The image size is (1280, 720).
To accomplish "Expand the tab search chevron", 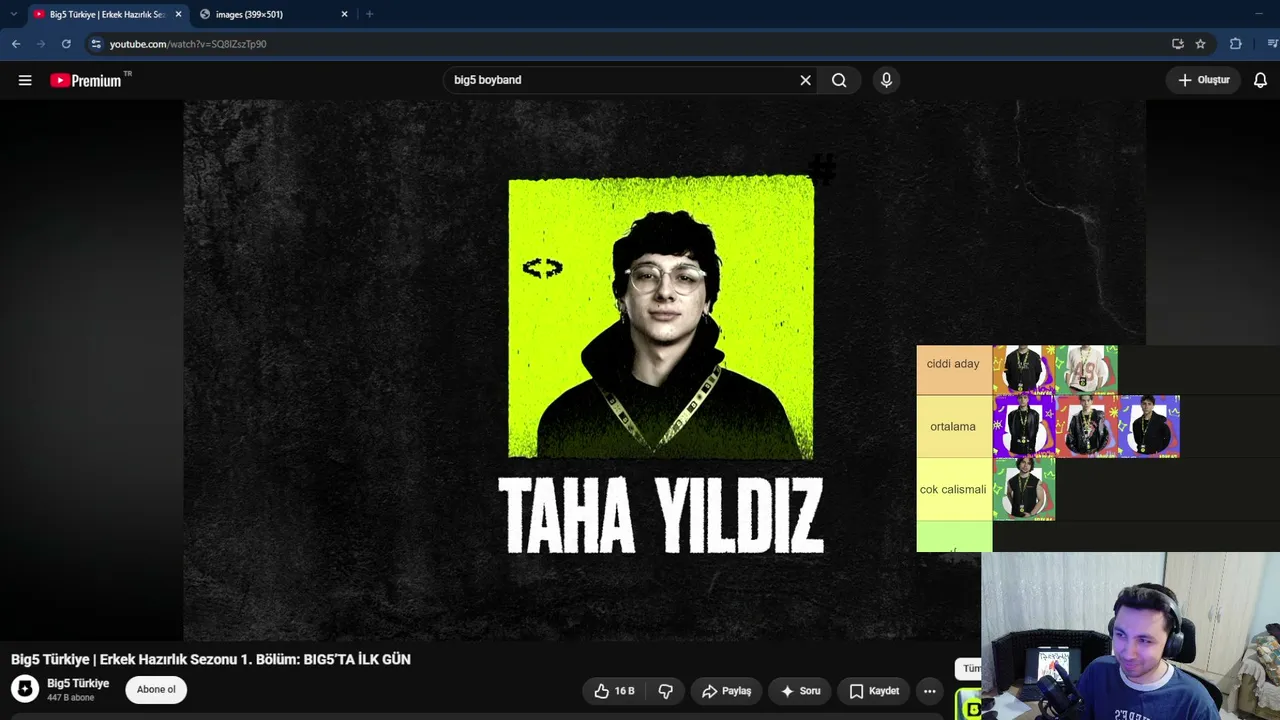I will pyautogui.click(x=13, y=14).
